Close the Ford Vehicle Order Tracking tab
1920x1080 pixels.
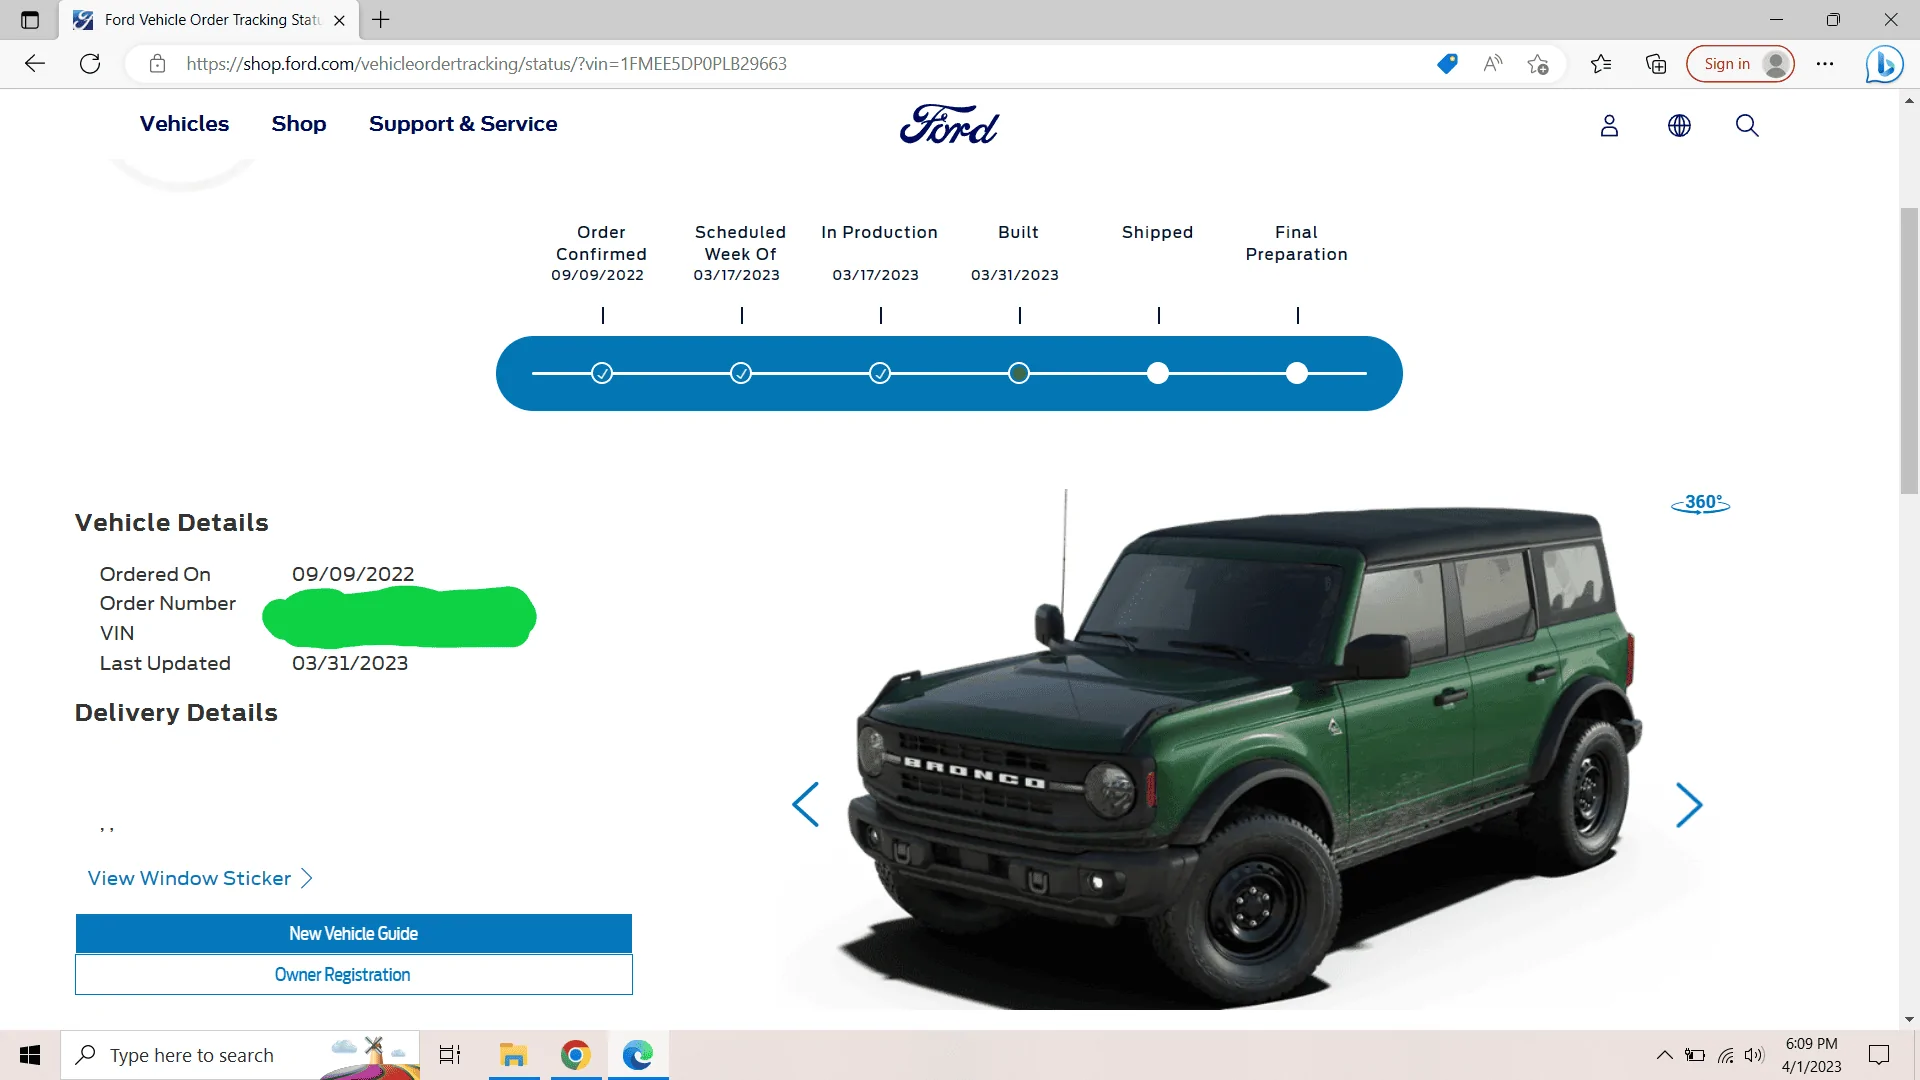339,20
